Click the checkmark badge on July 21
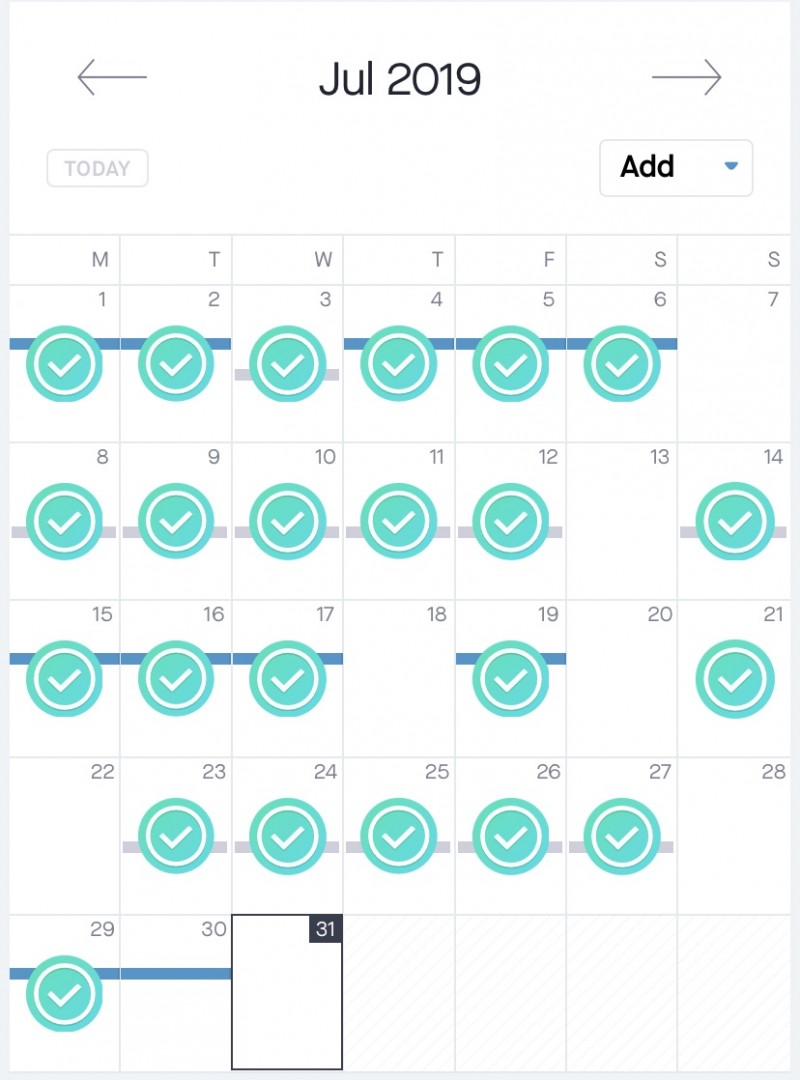 pyautogui.click(x=735, y=679)
